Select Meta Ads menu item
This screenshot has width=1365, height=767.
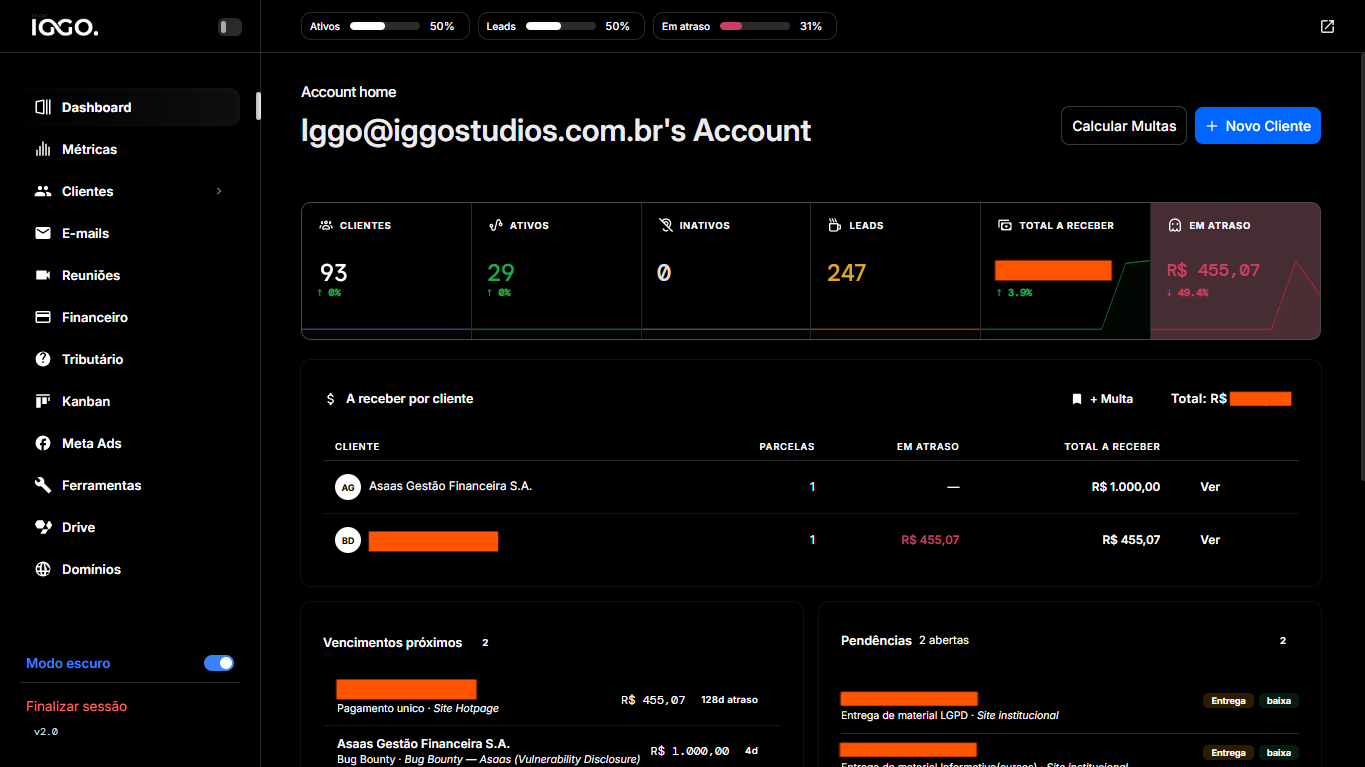point(130,443)
